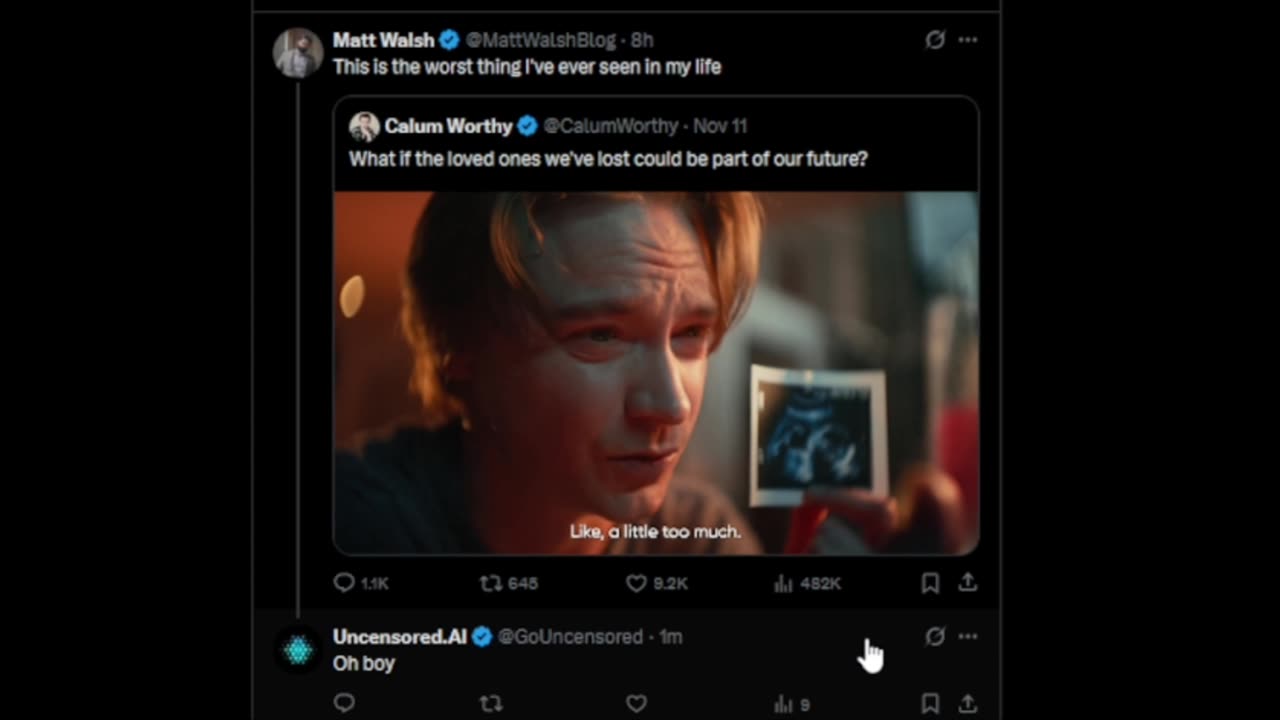Screen dimensions: 1280x720
Task: Open the @CalumWorthy handle link
Action: tap(610, 126)
